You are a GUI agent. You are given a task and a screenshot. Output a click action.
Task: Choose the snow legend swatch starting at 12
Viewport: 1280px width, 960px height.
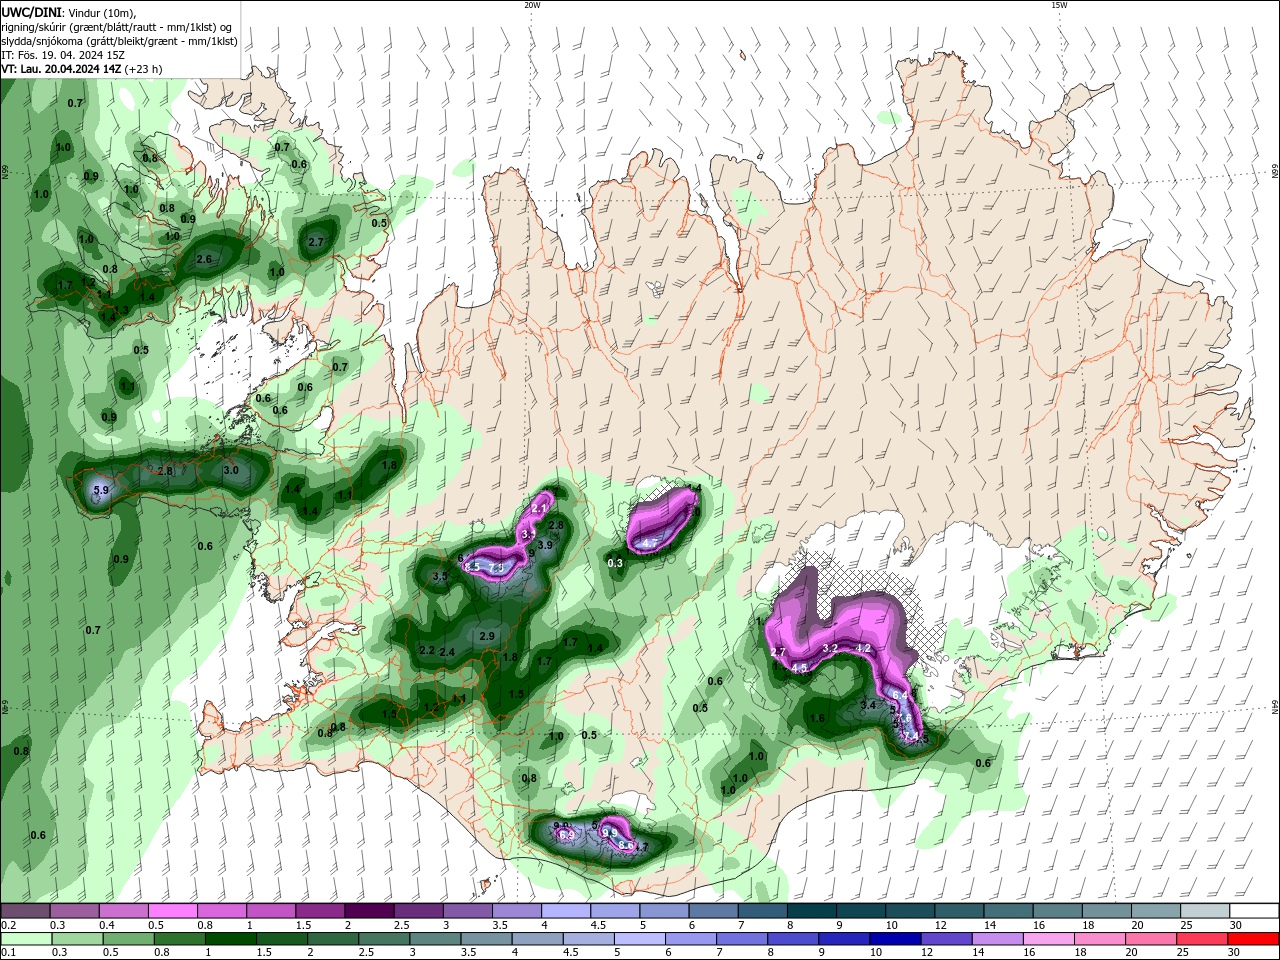[x=960, y=911]
